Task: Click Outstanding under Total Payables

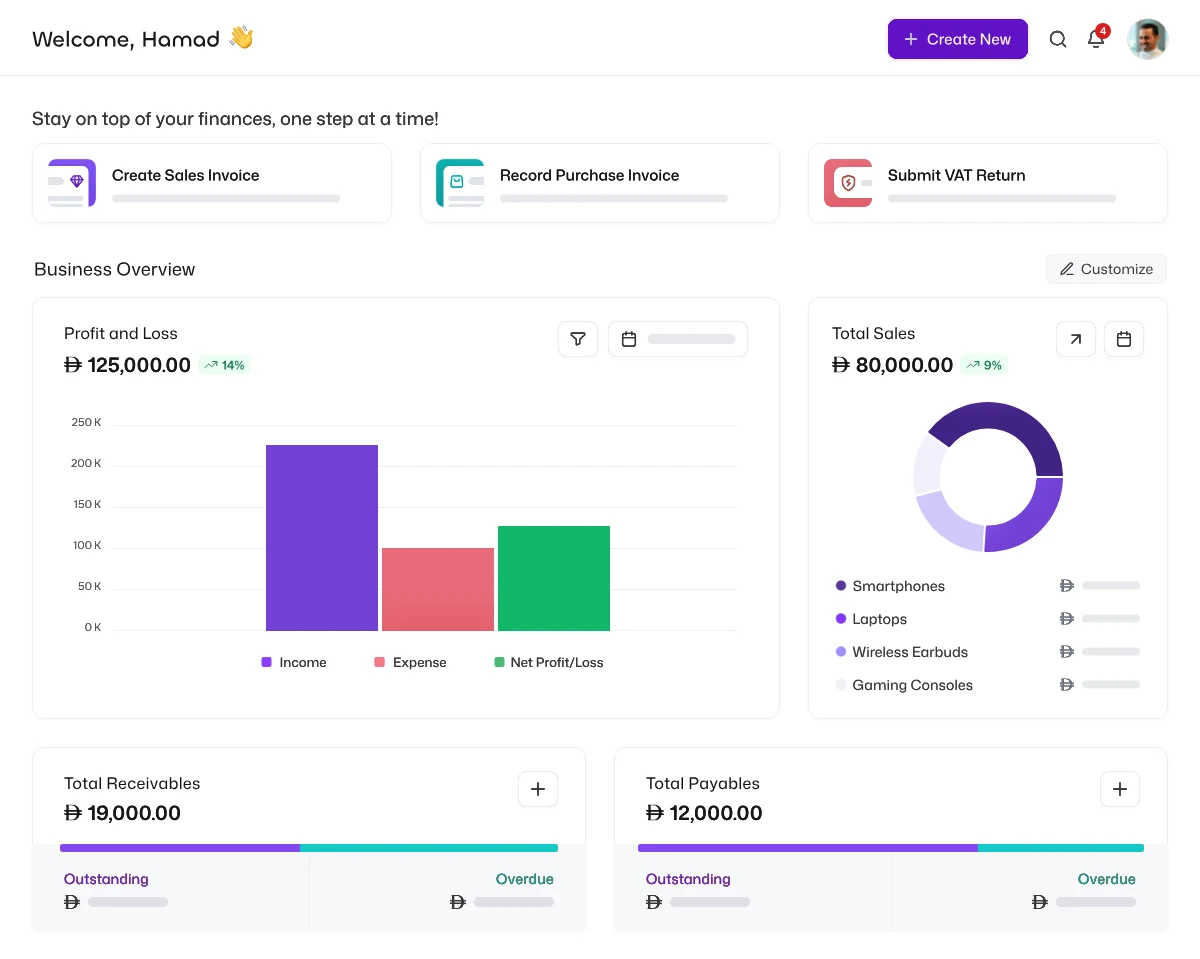Action: [688, 879]
